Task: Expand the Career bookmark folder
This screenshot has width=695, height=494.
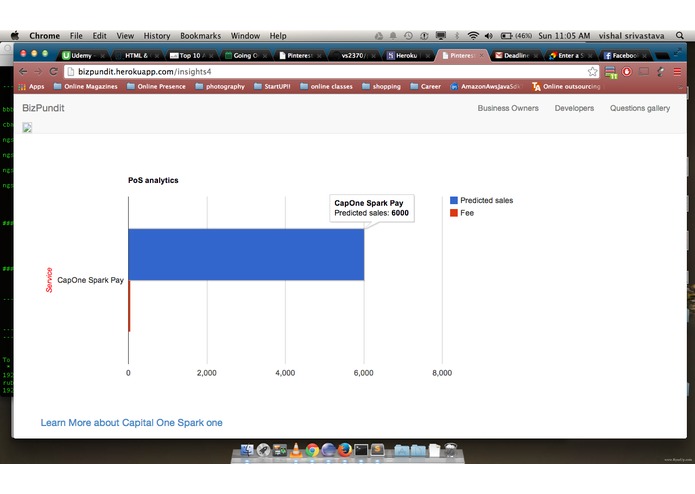Action: click(x=426, y=86)
